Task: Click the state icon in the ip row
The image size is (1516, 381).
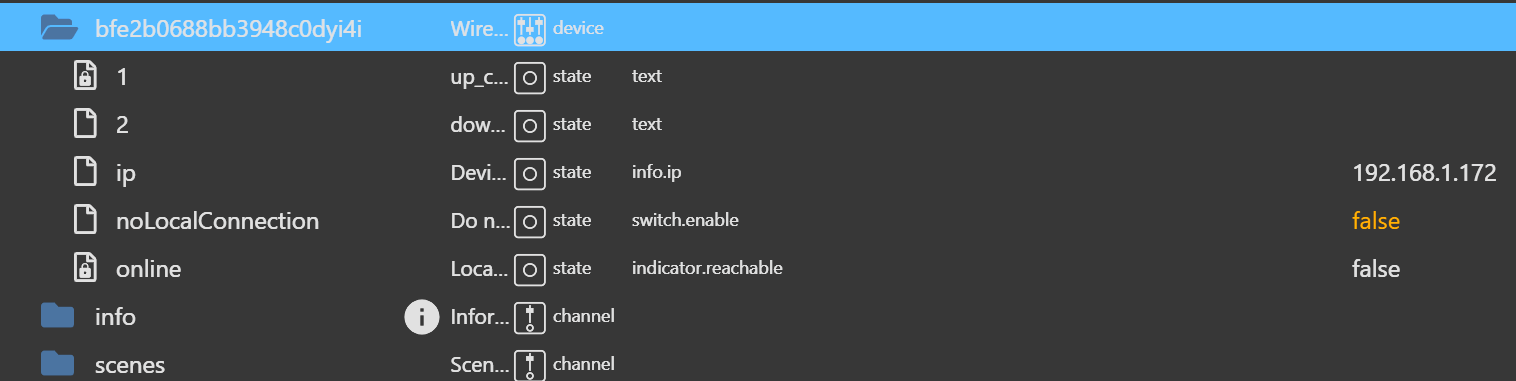Action: (x=530, y=173)
